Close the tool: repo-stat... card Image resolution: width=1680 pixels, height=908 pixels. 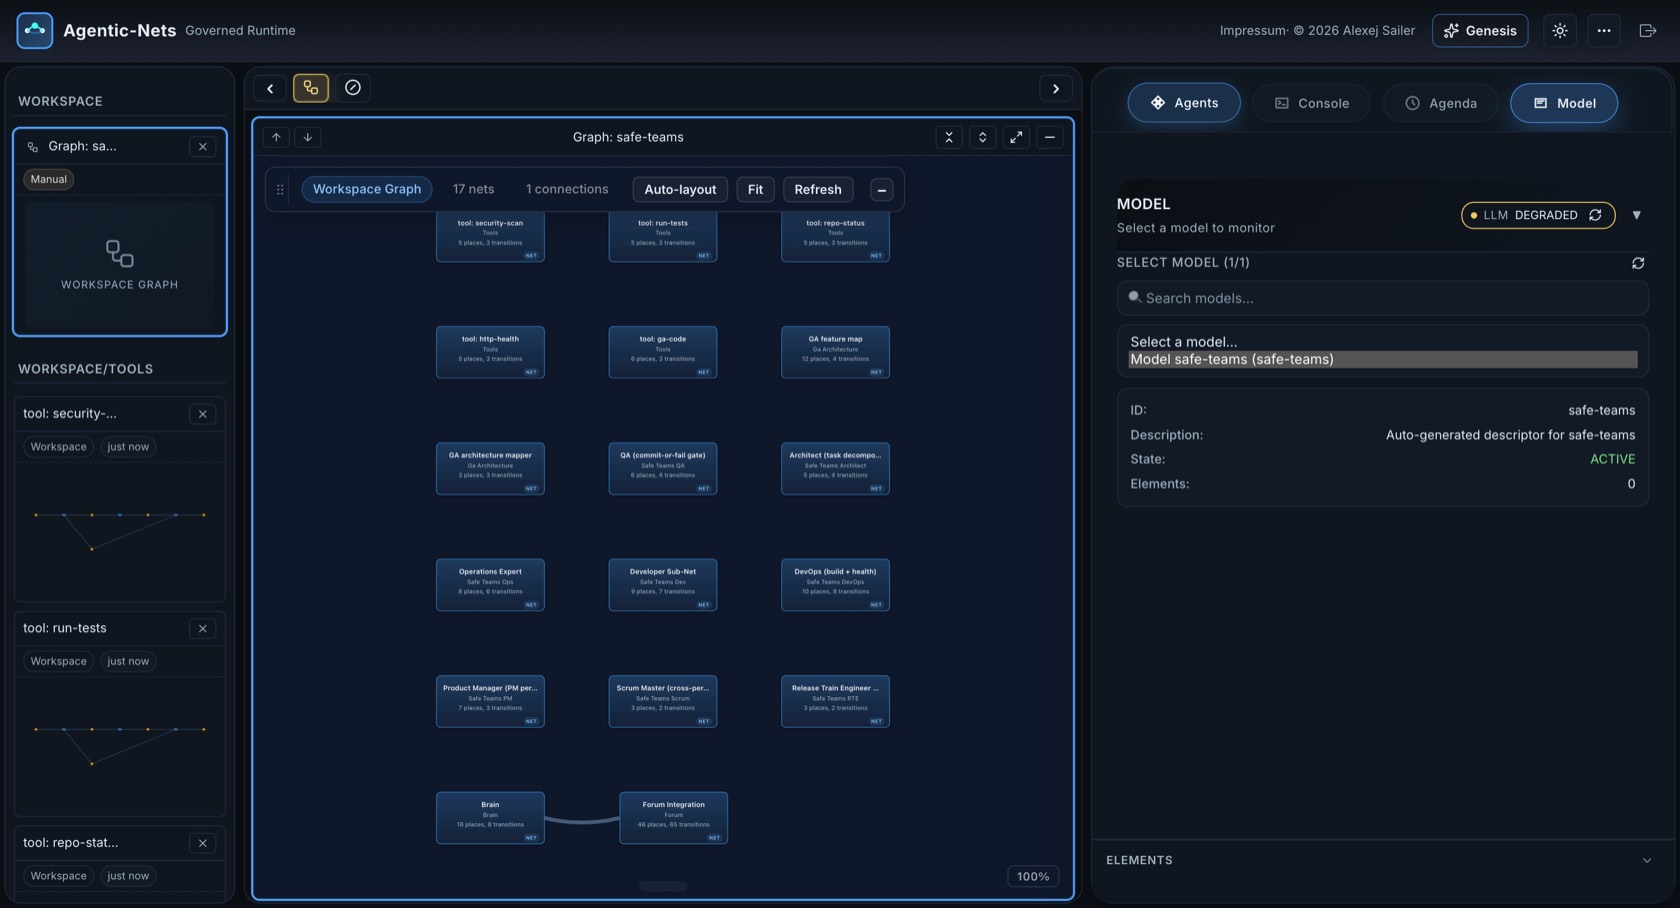(203, 843)
